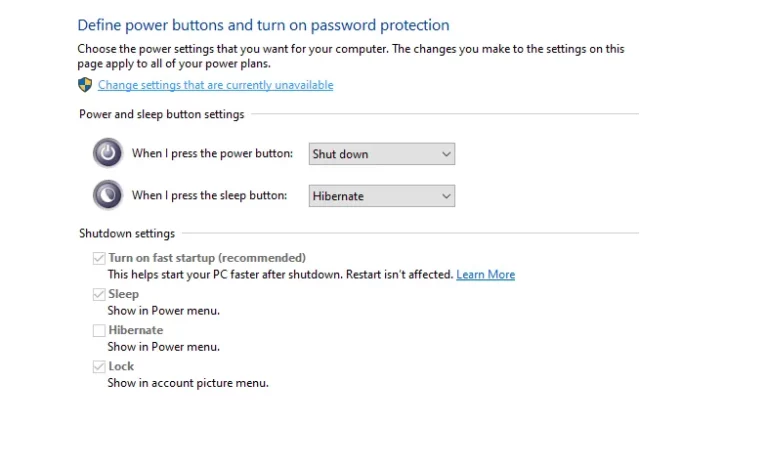Click the 'When I press the sleep button' label
Screen dimensions: 768x467
click(x=209, y=196)
